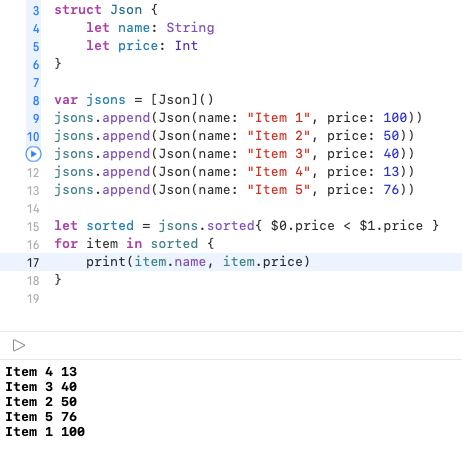Click the price value 13 in code
462x453 pixels.
[391, 172]
